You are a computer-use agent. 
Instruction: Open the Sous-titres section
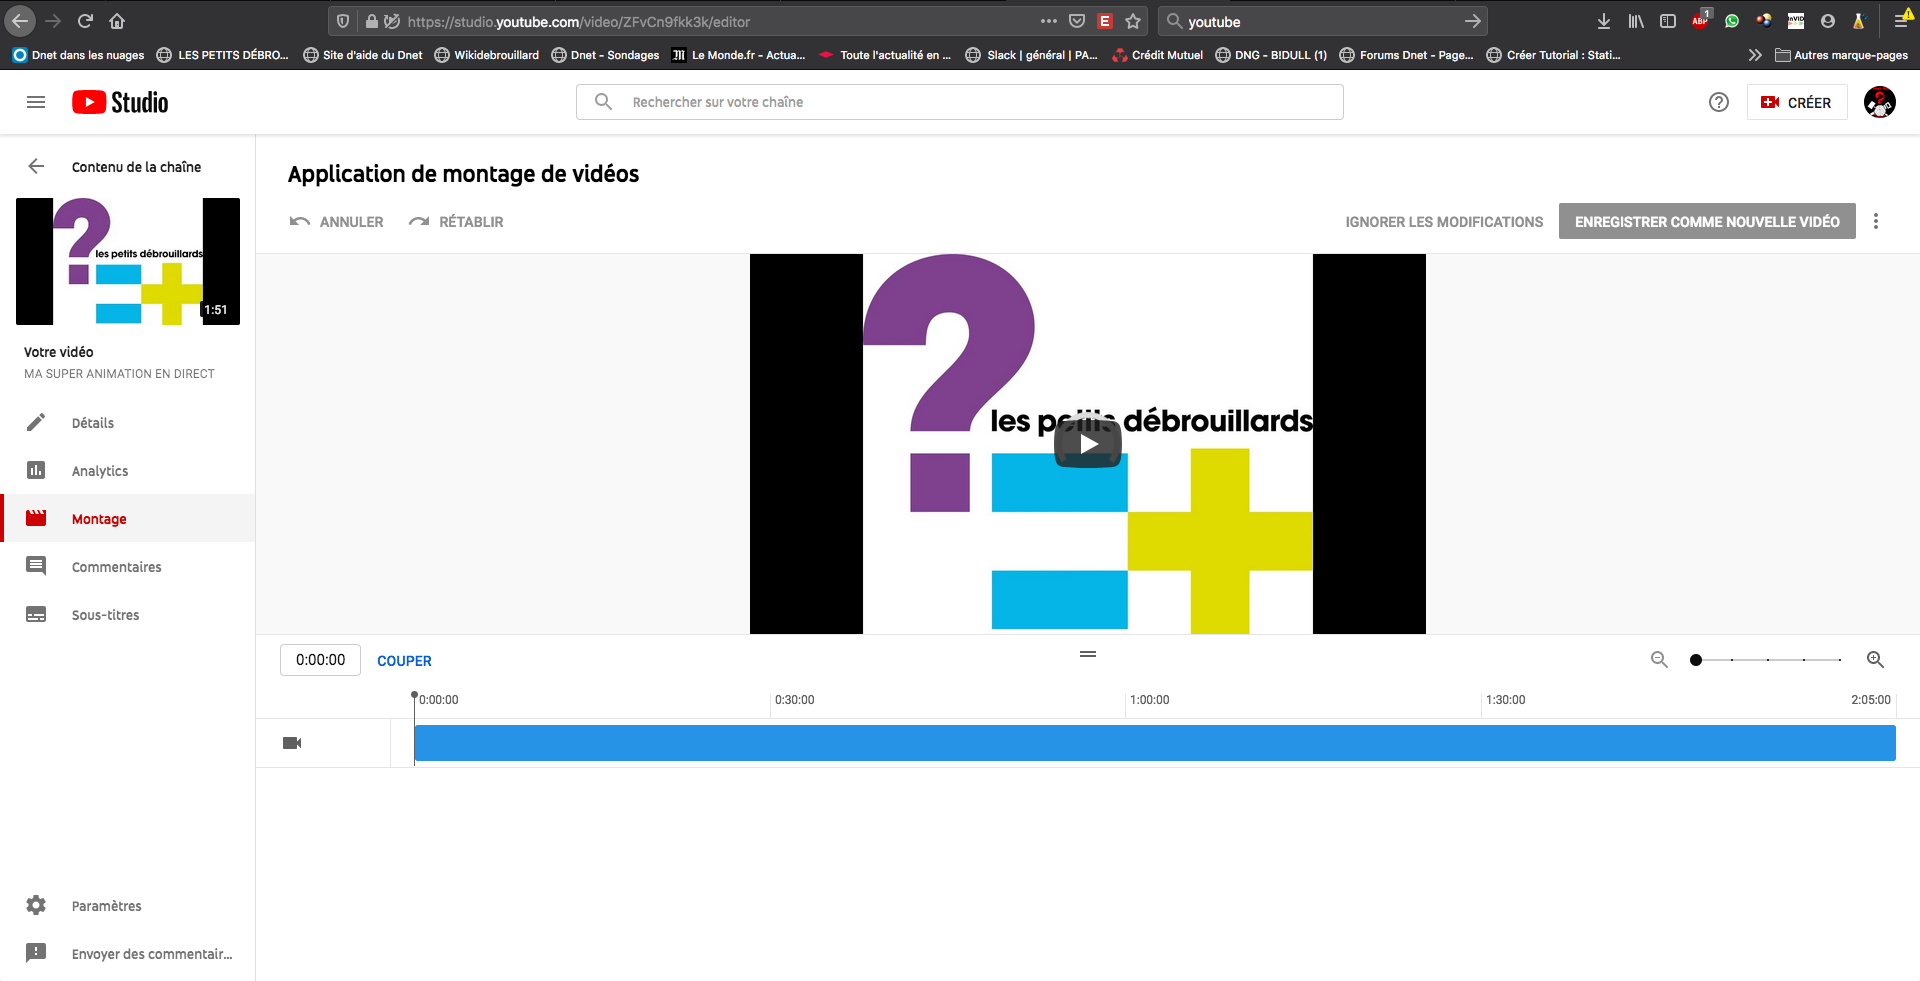[105, 615]
